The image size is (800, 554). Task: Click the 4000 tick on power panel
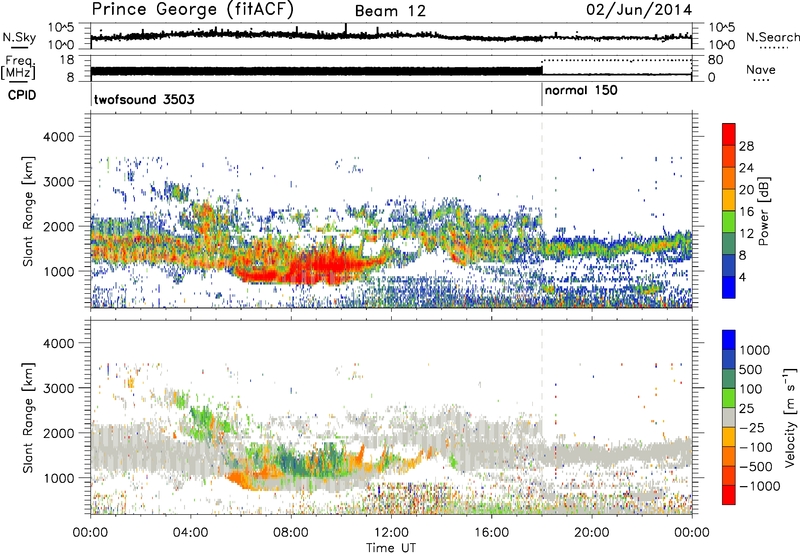pyautogui.click(x=58, y=137)
